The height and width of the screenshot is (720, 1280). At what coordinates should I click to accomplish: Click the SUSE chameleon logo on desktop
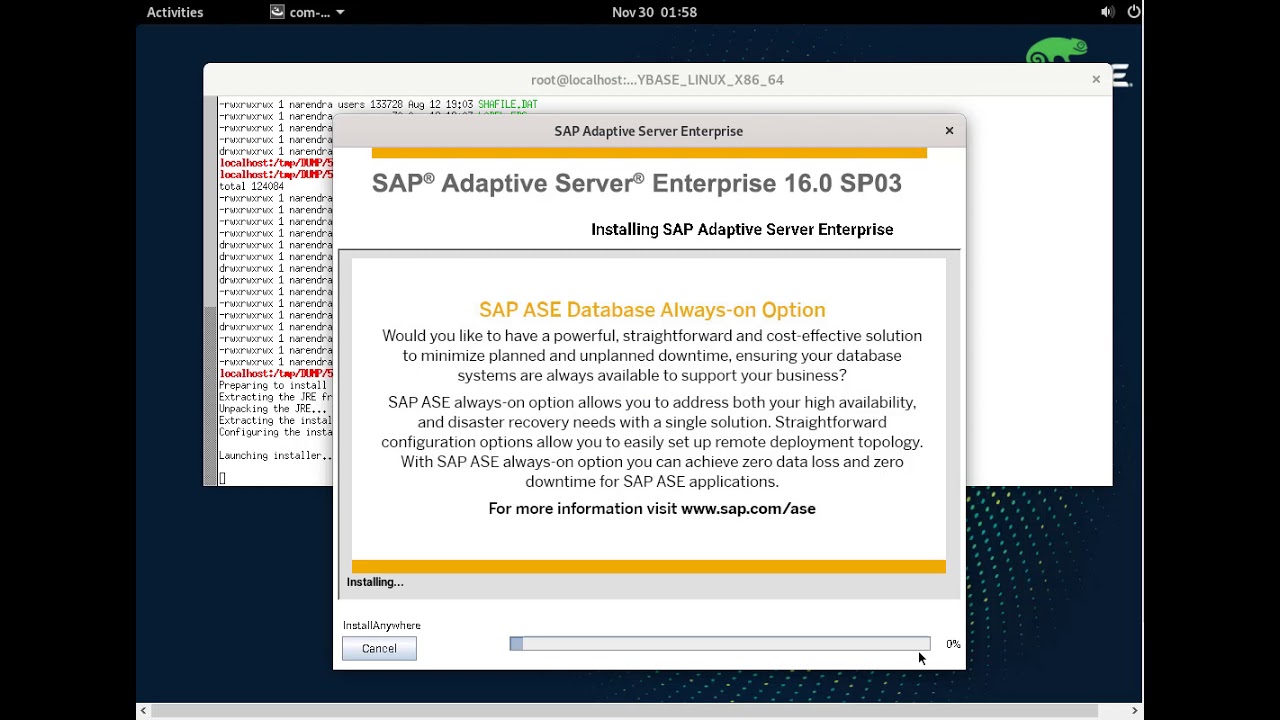coord(1057,51)
